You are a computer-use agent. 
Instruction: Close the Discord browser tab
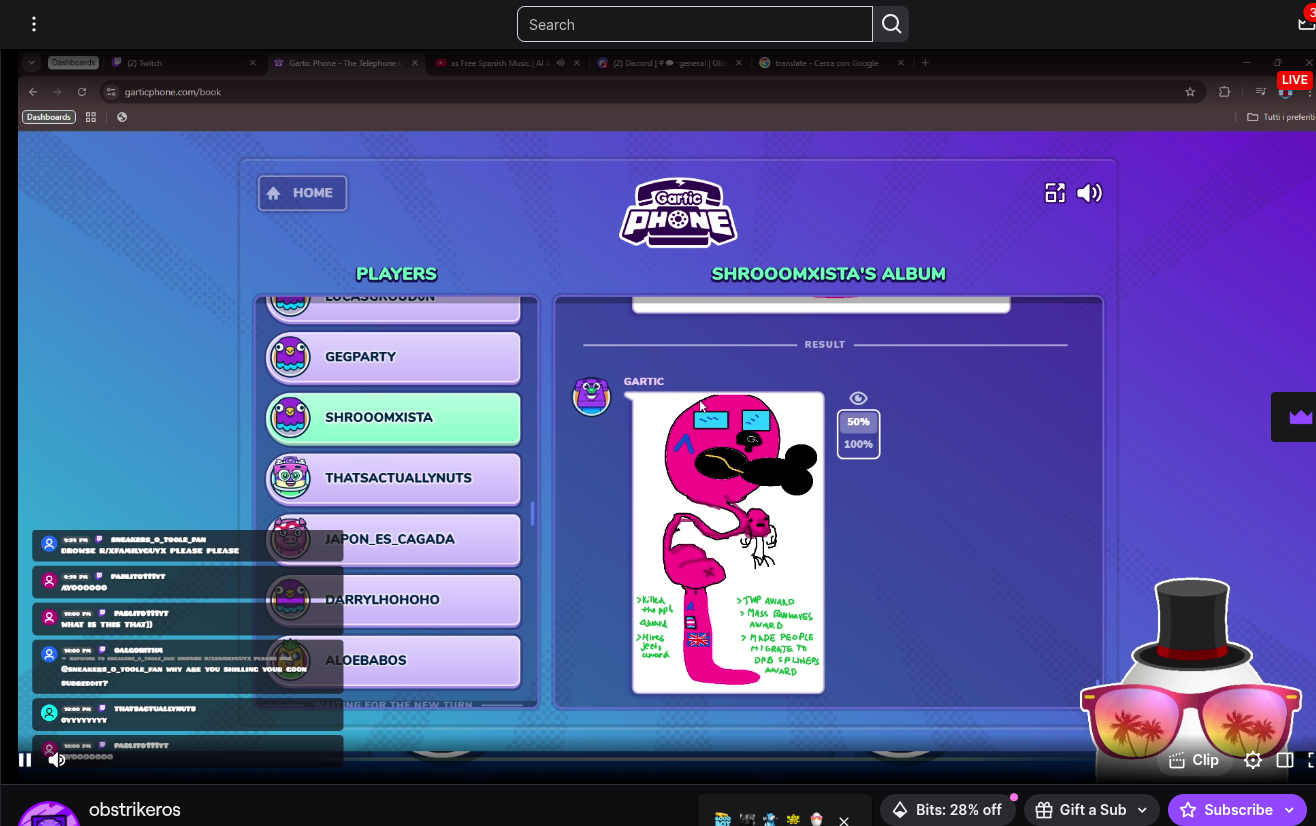tap(739, 63)
